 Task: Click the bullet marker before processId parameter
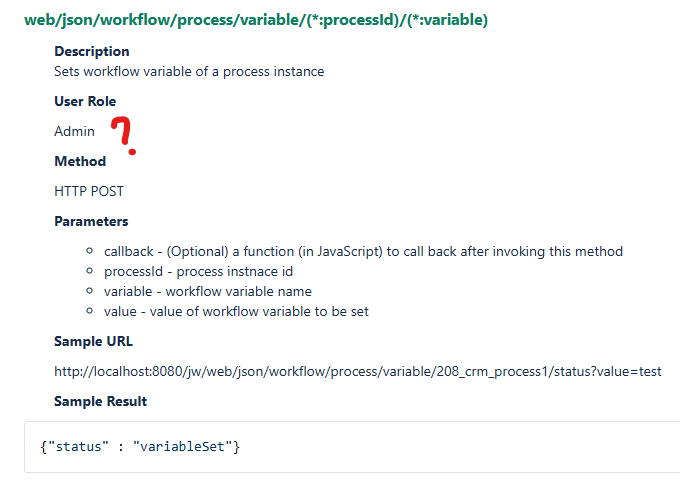(x=91, y=271)
